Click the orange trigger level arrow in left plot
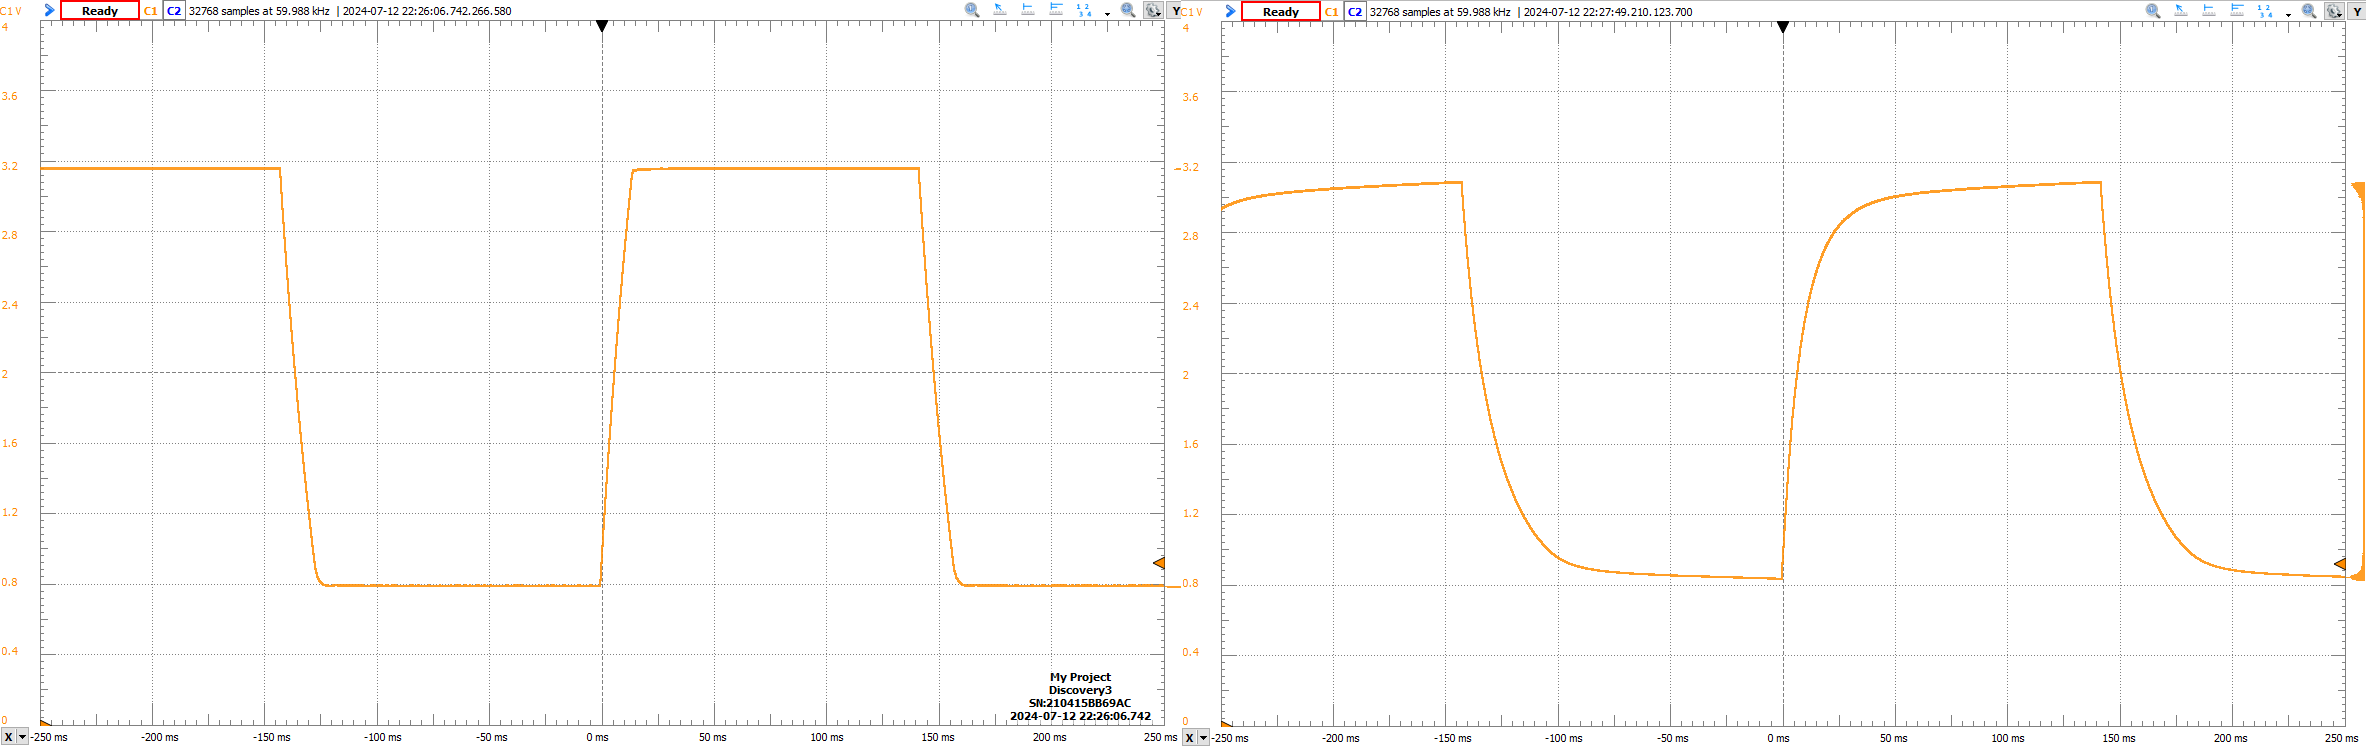This screenshot has width=2366, height=747. click(x=1159, y=563)
